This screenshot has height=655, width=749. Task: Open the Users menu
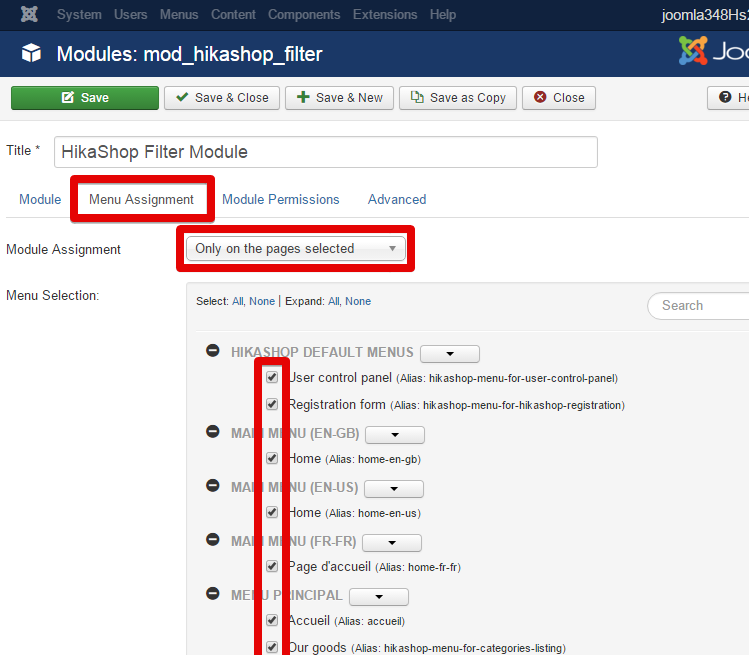point(130,14)
